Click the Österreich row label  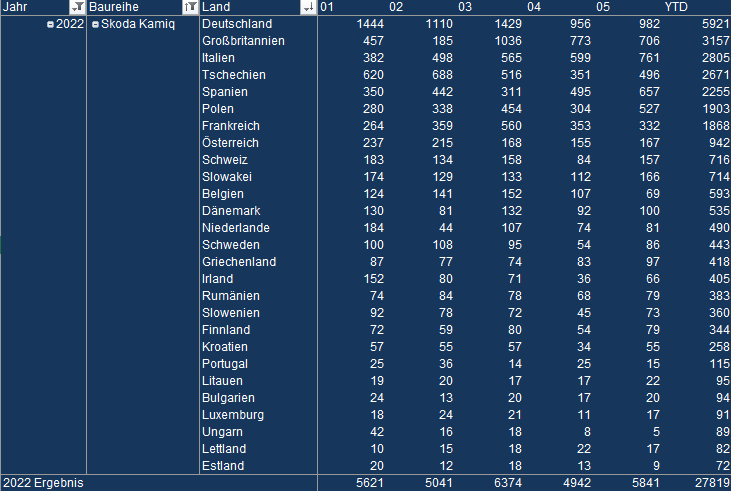tap(230, 143)
